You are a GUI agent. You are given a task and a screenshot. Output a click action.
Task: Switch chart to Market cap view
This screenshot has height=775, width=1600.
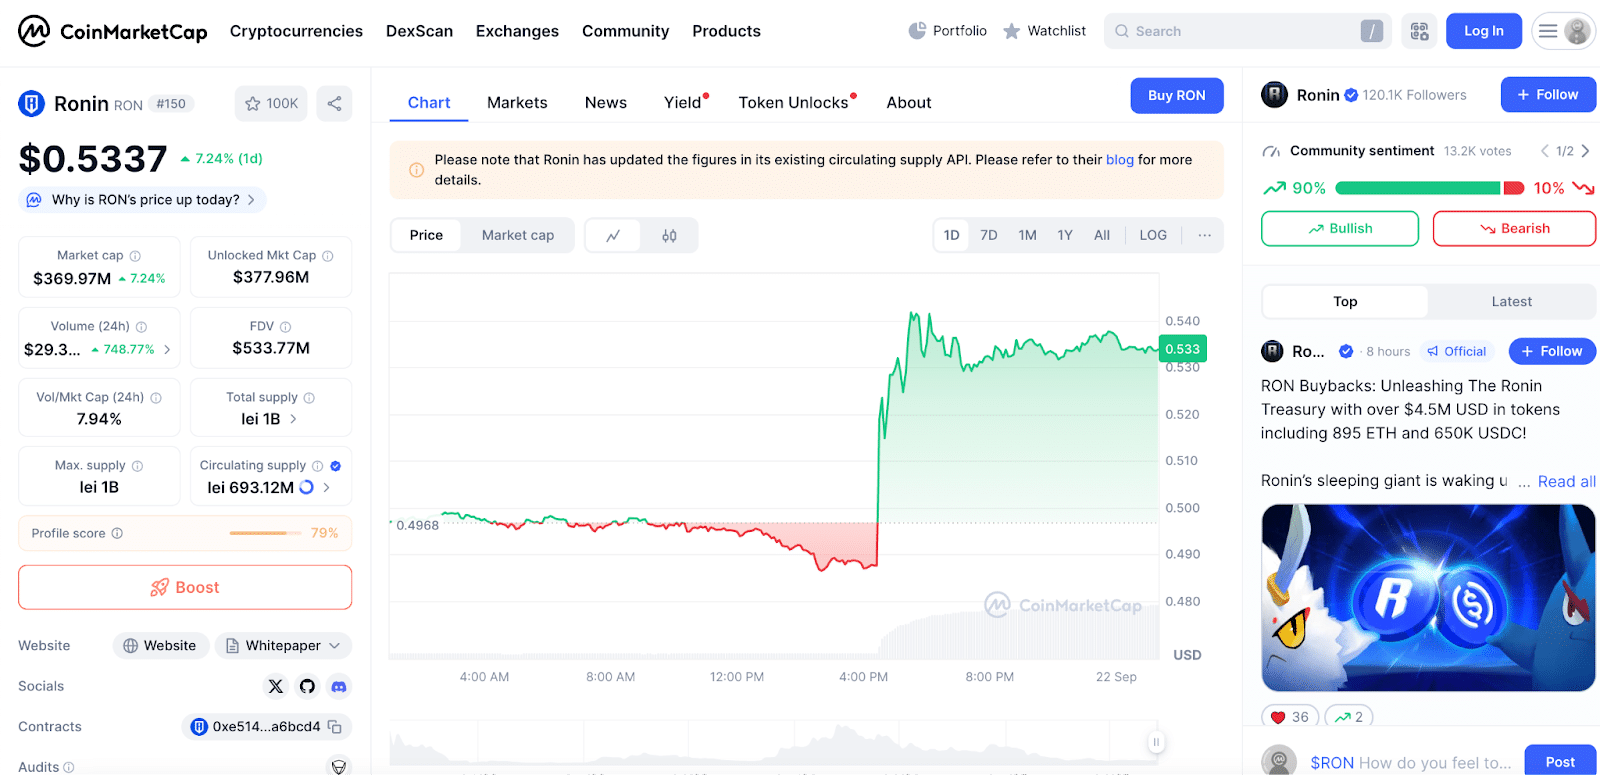(x=517, y=235)
